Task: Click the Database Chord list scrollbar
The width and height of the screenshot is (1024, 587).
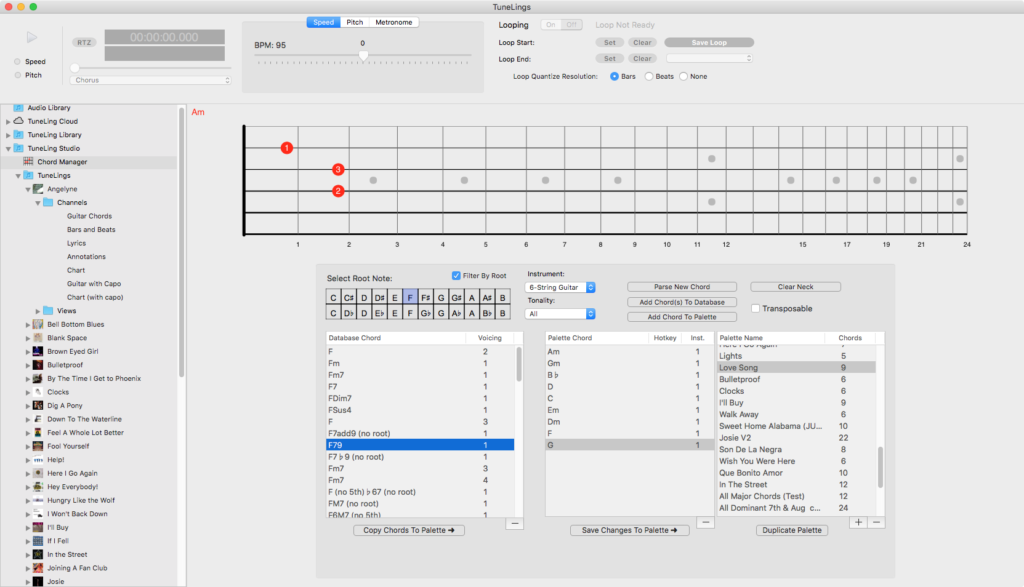Action: pyautogui.click(x=519, y=364)
